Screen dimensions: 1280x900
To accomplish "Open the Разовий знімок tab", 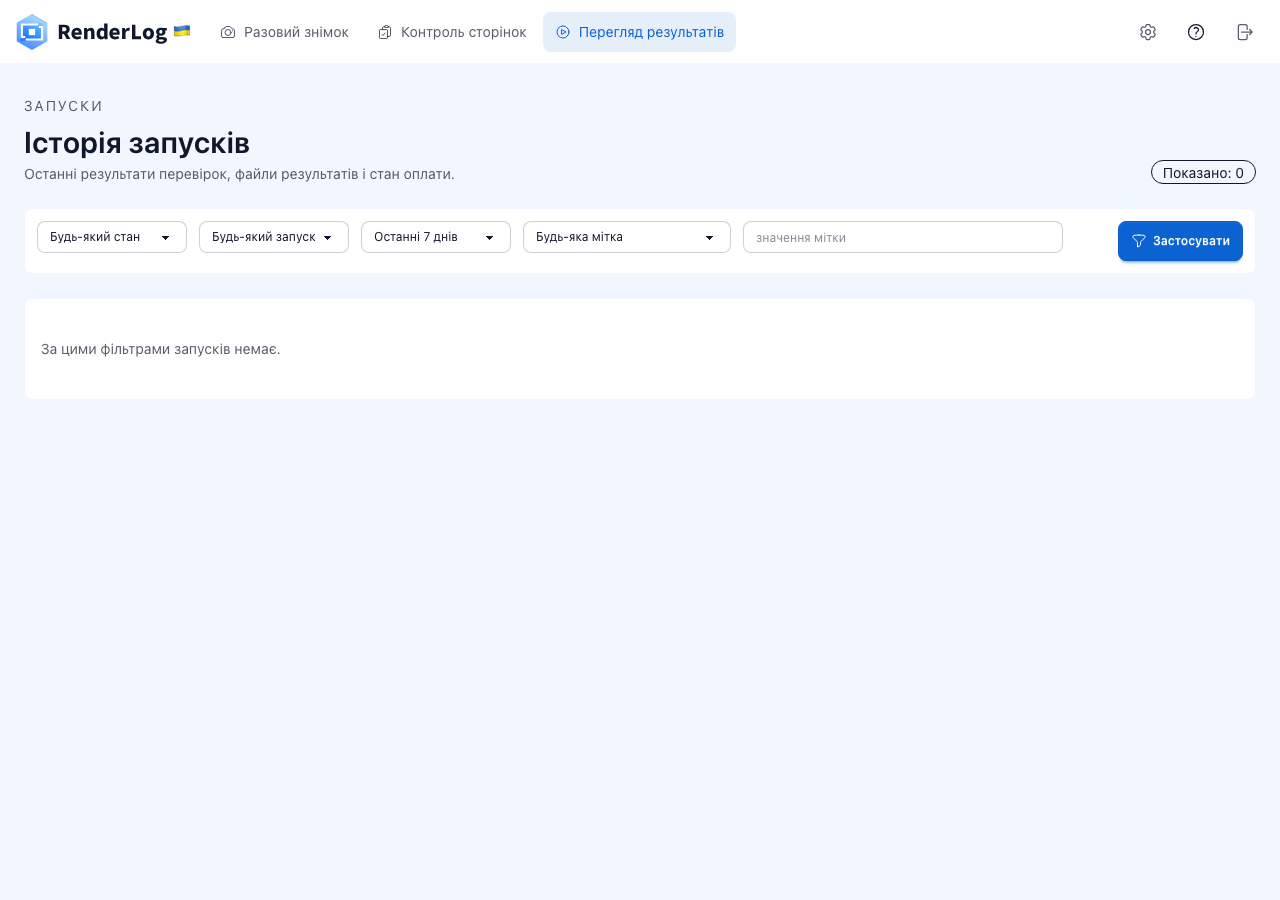I will [284, 32].
